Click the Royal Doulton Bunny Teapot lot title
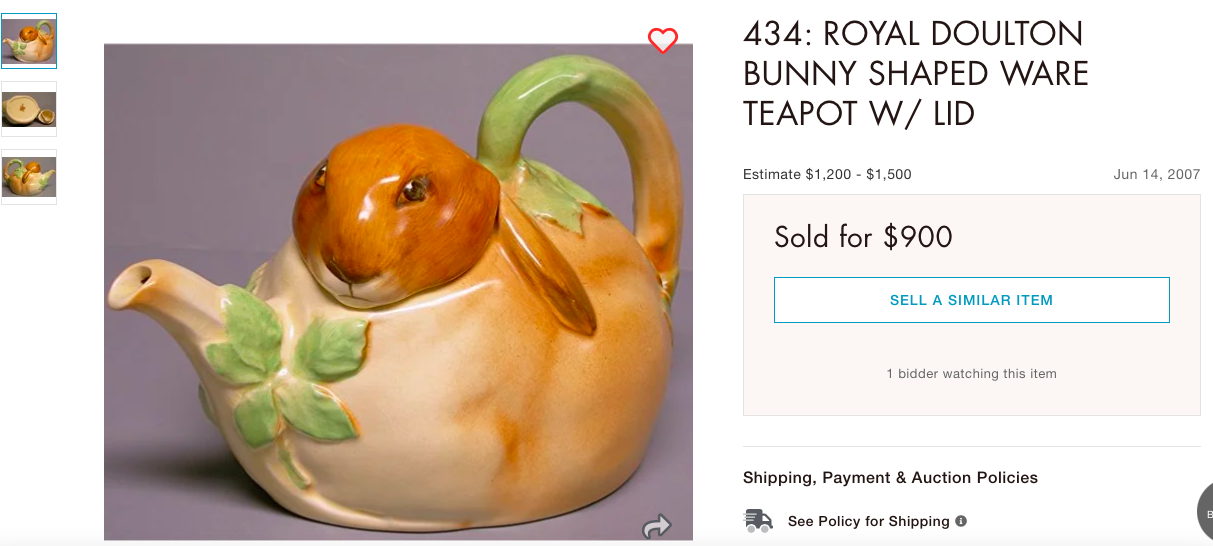This screenshot has width=1213, height=546. [x=915, y=73]
